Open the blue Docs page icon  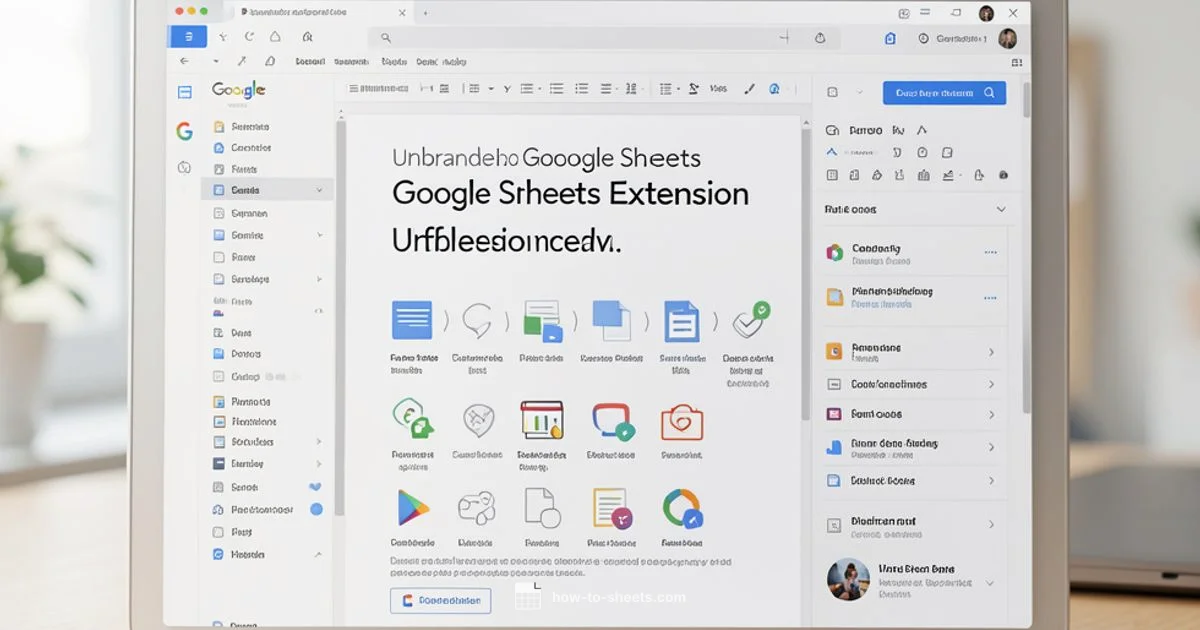681,322
